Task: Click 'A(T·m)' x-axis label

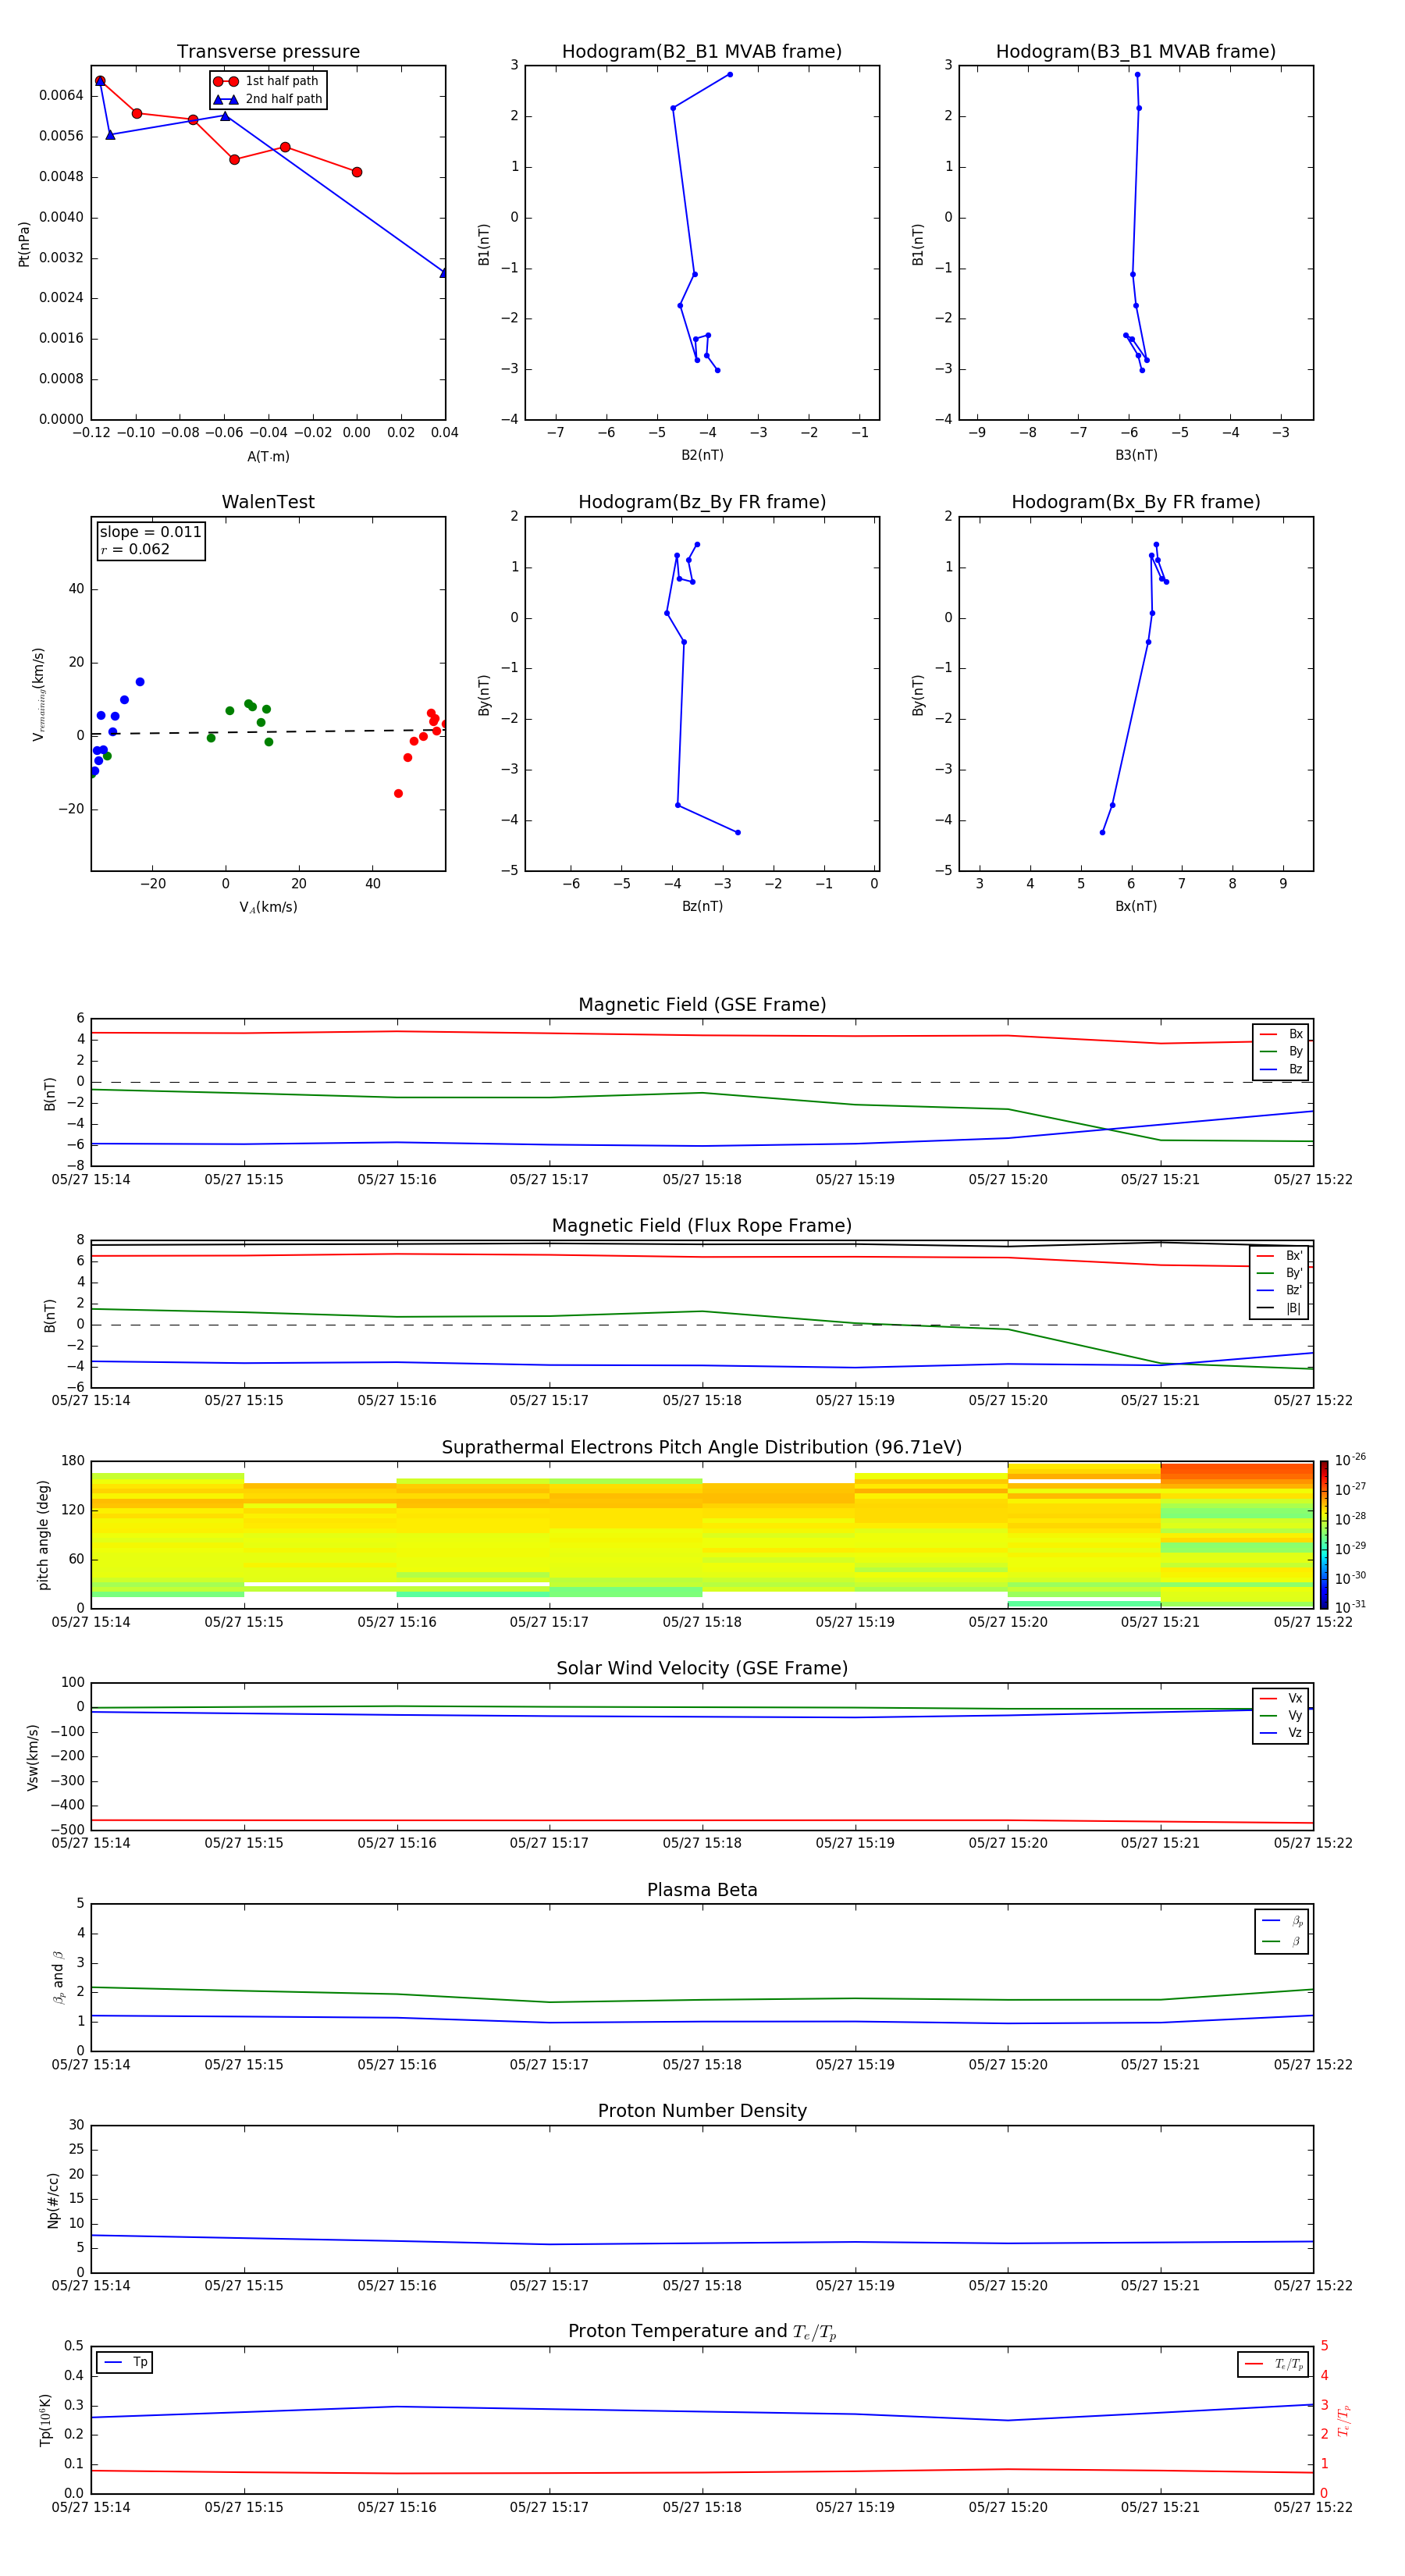Action: (268, 457)
